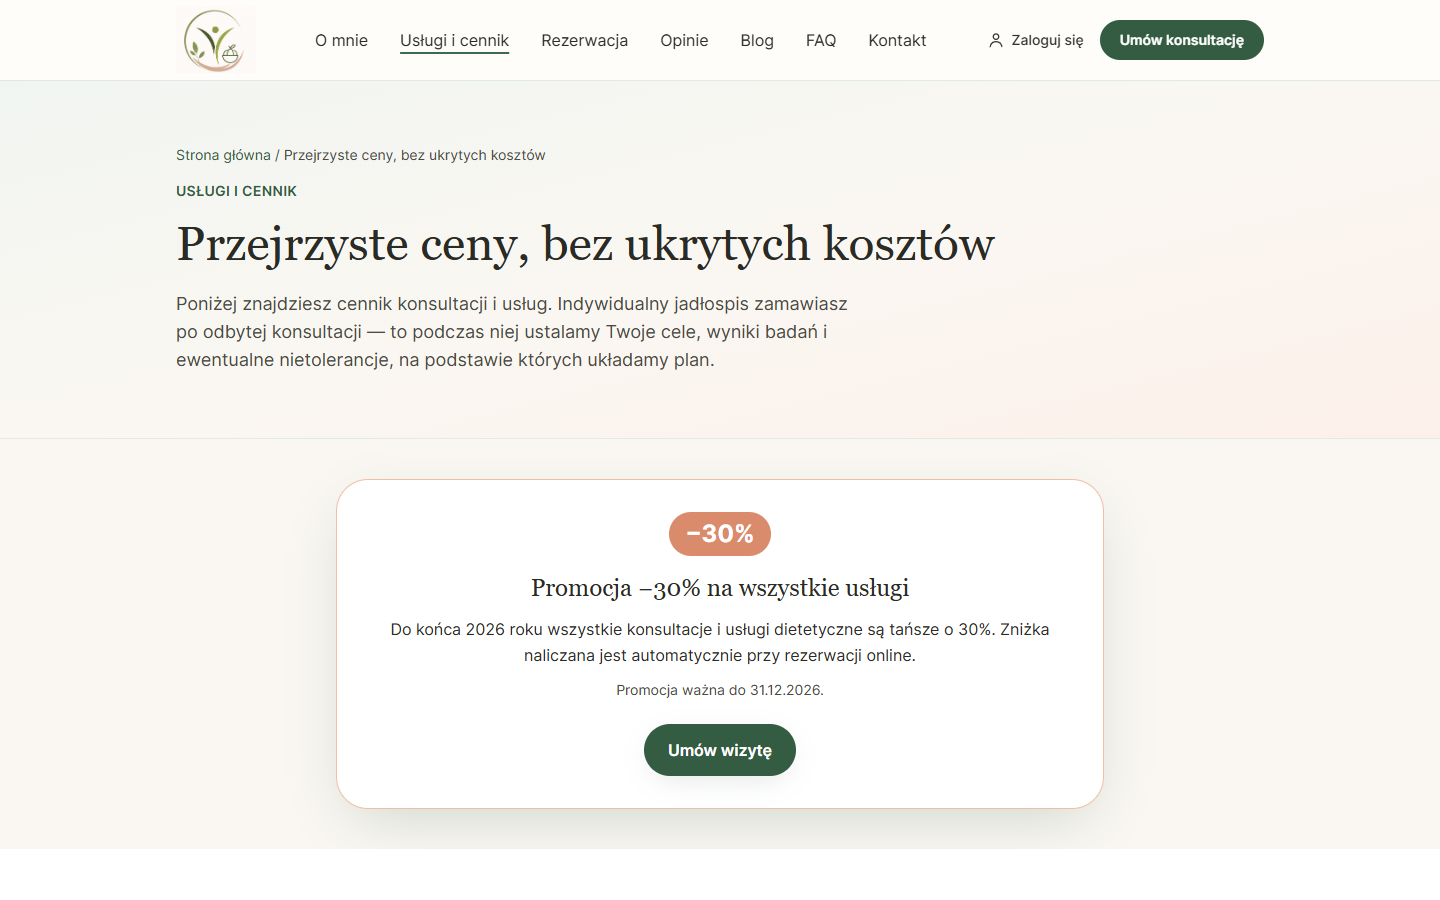
Task: Open the Rezerwacja menu item
Action: click(x=584, y=40)
